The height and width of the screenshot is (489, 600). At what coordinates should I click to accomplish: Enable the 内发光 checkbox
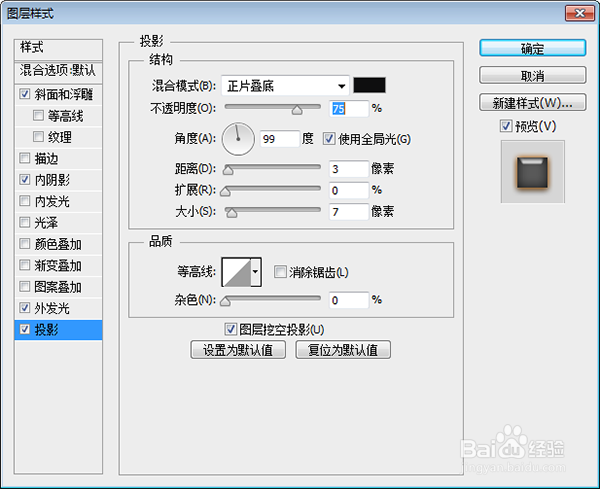coord(25,200)
